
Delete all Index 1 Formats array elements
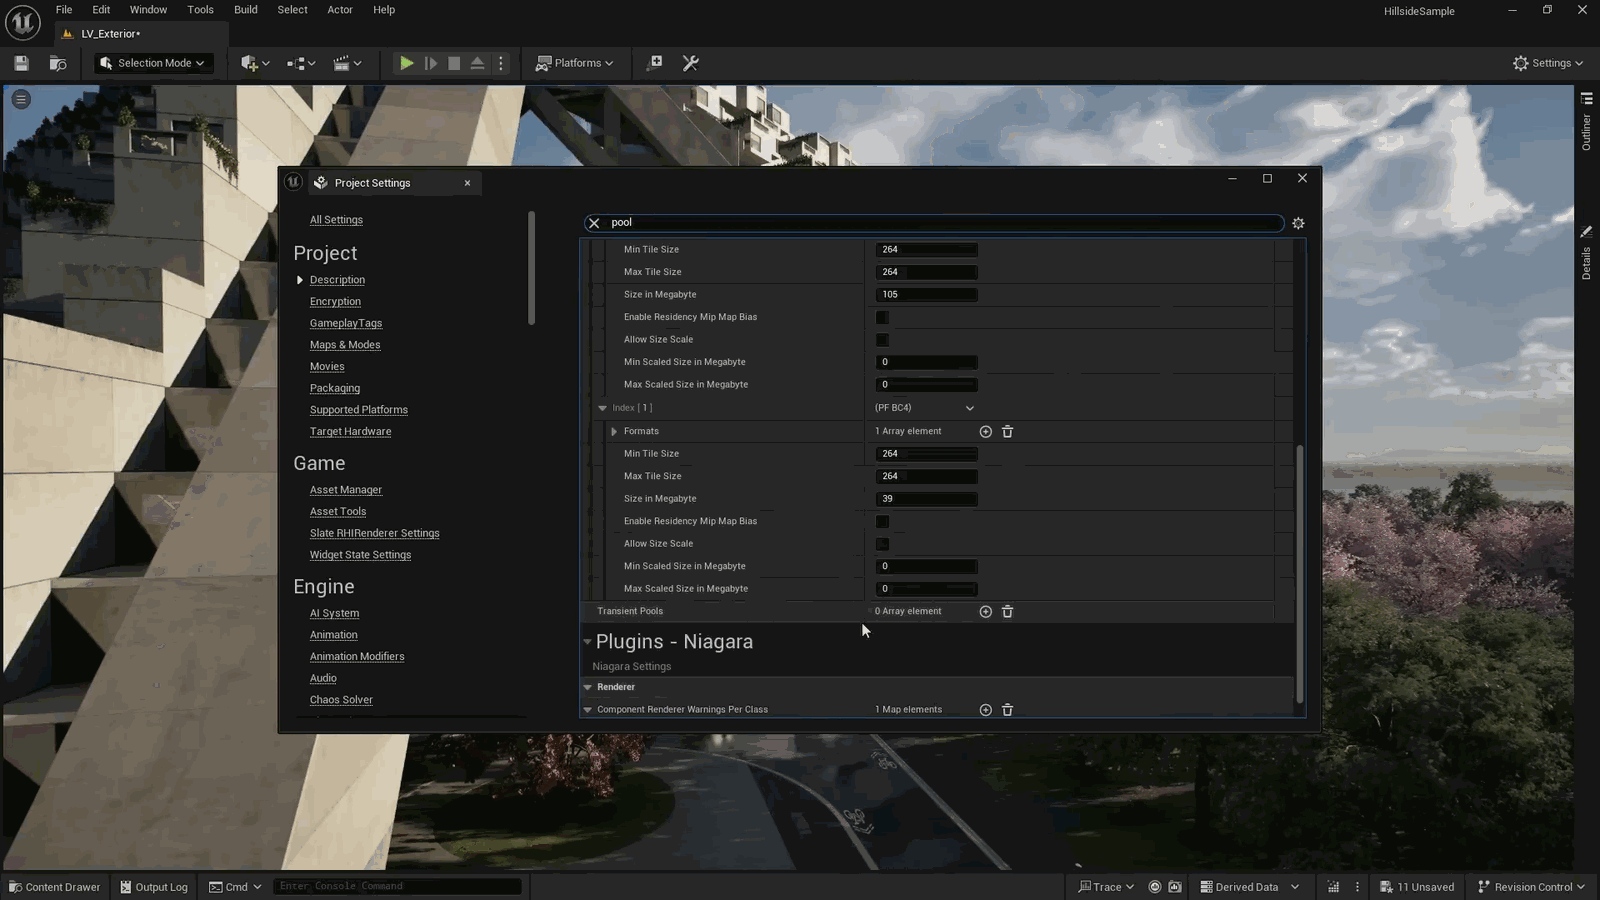click(1007, 432)
